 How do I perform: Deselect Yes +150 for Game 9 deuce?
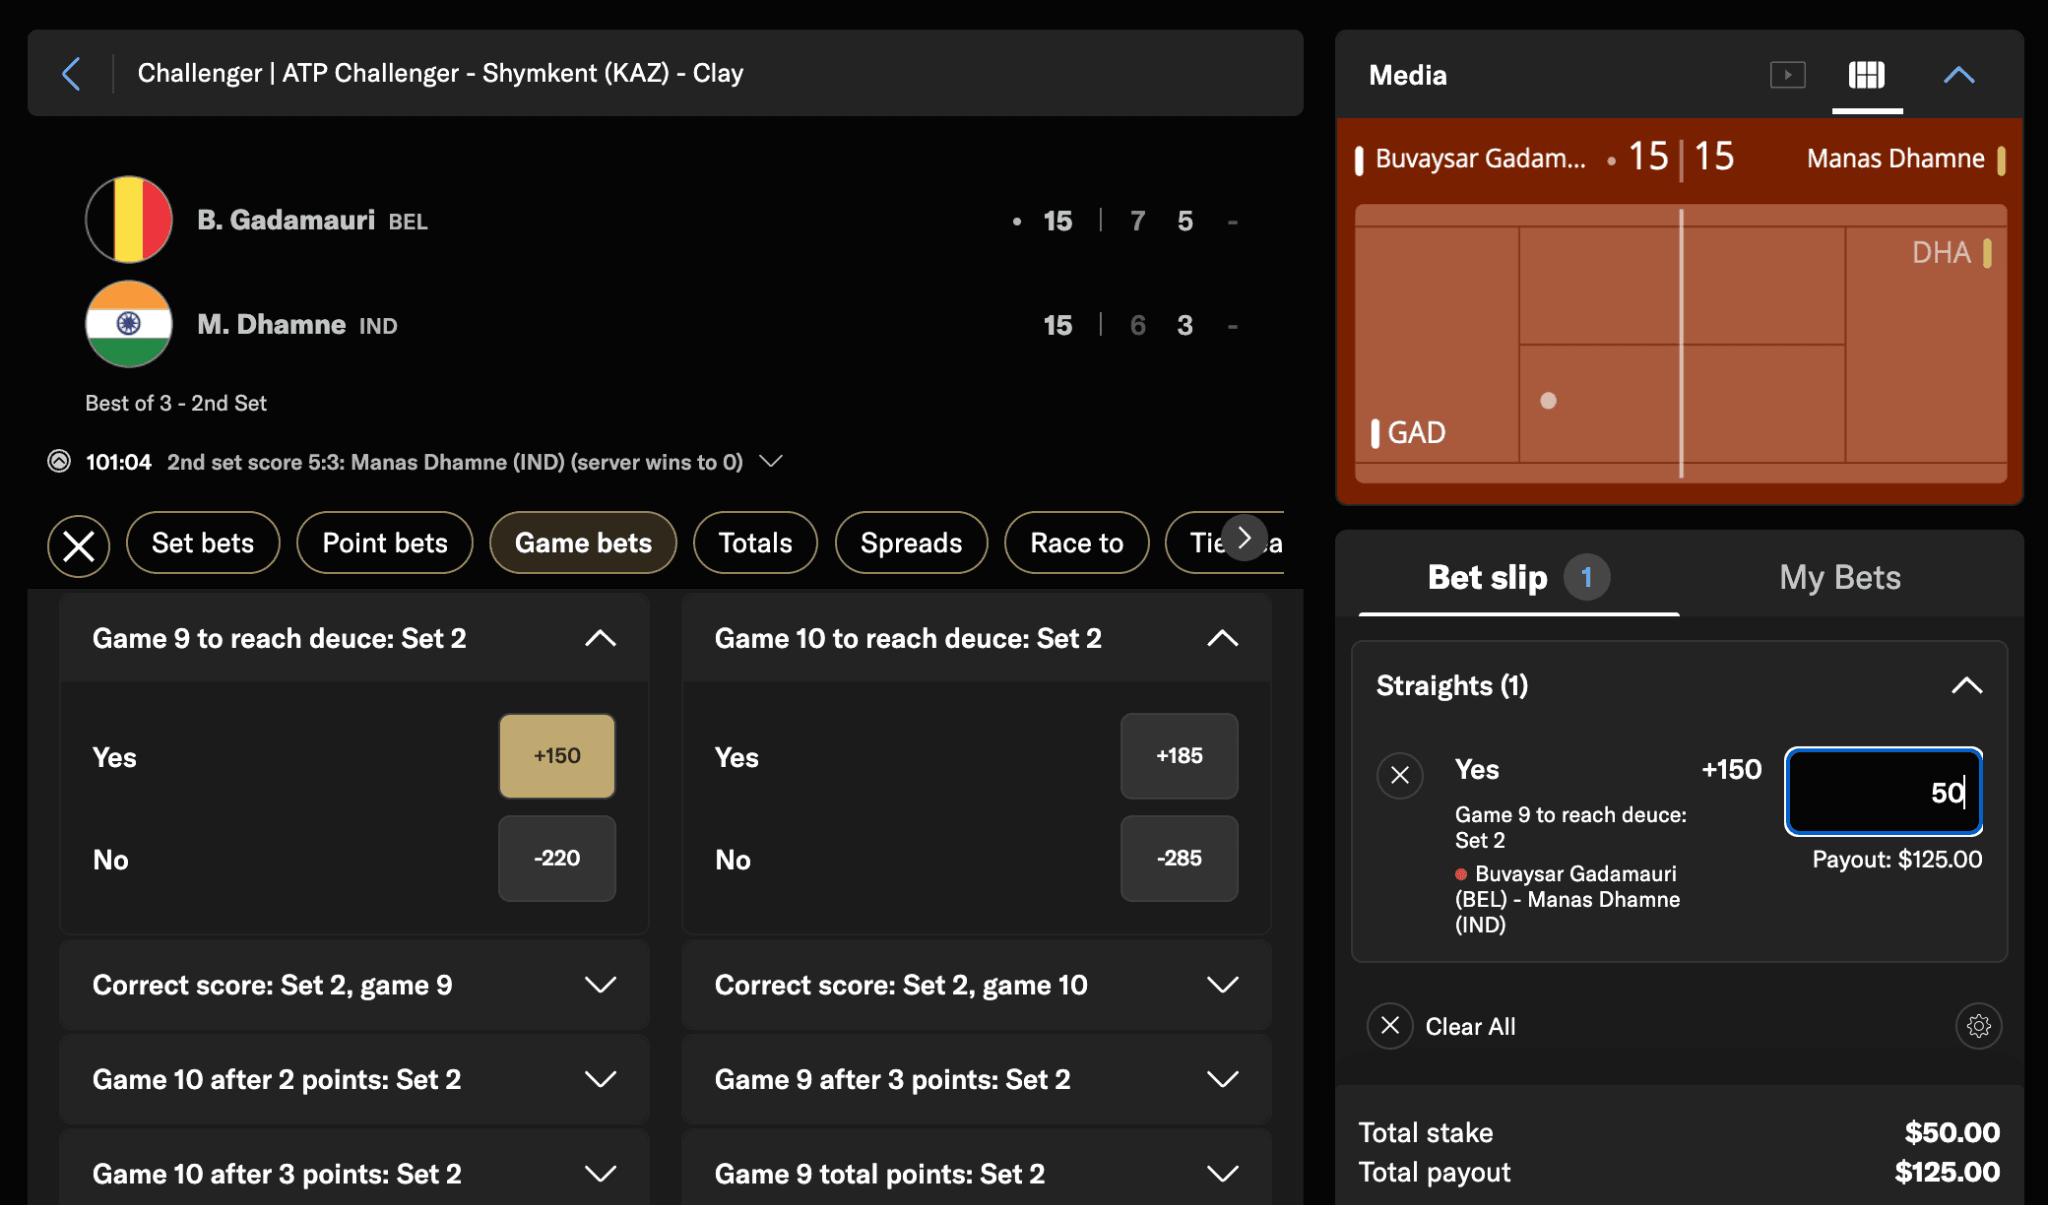(557, 756)
